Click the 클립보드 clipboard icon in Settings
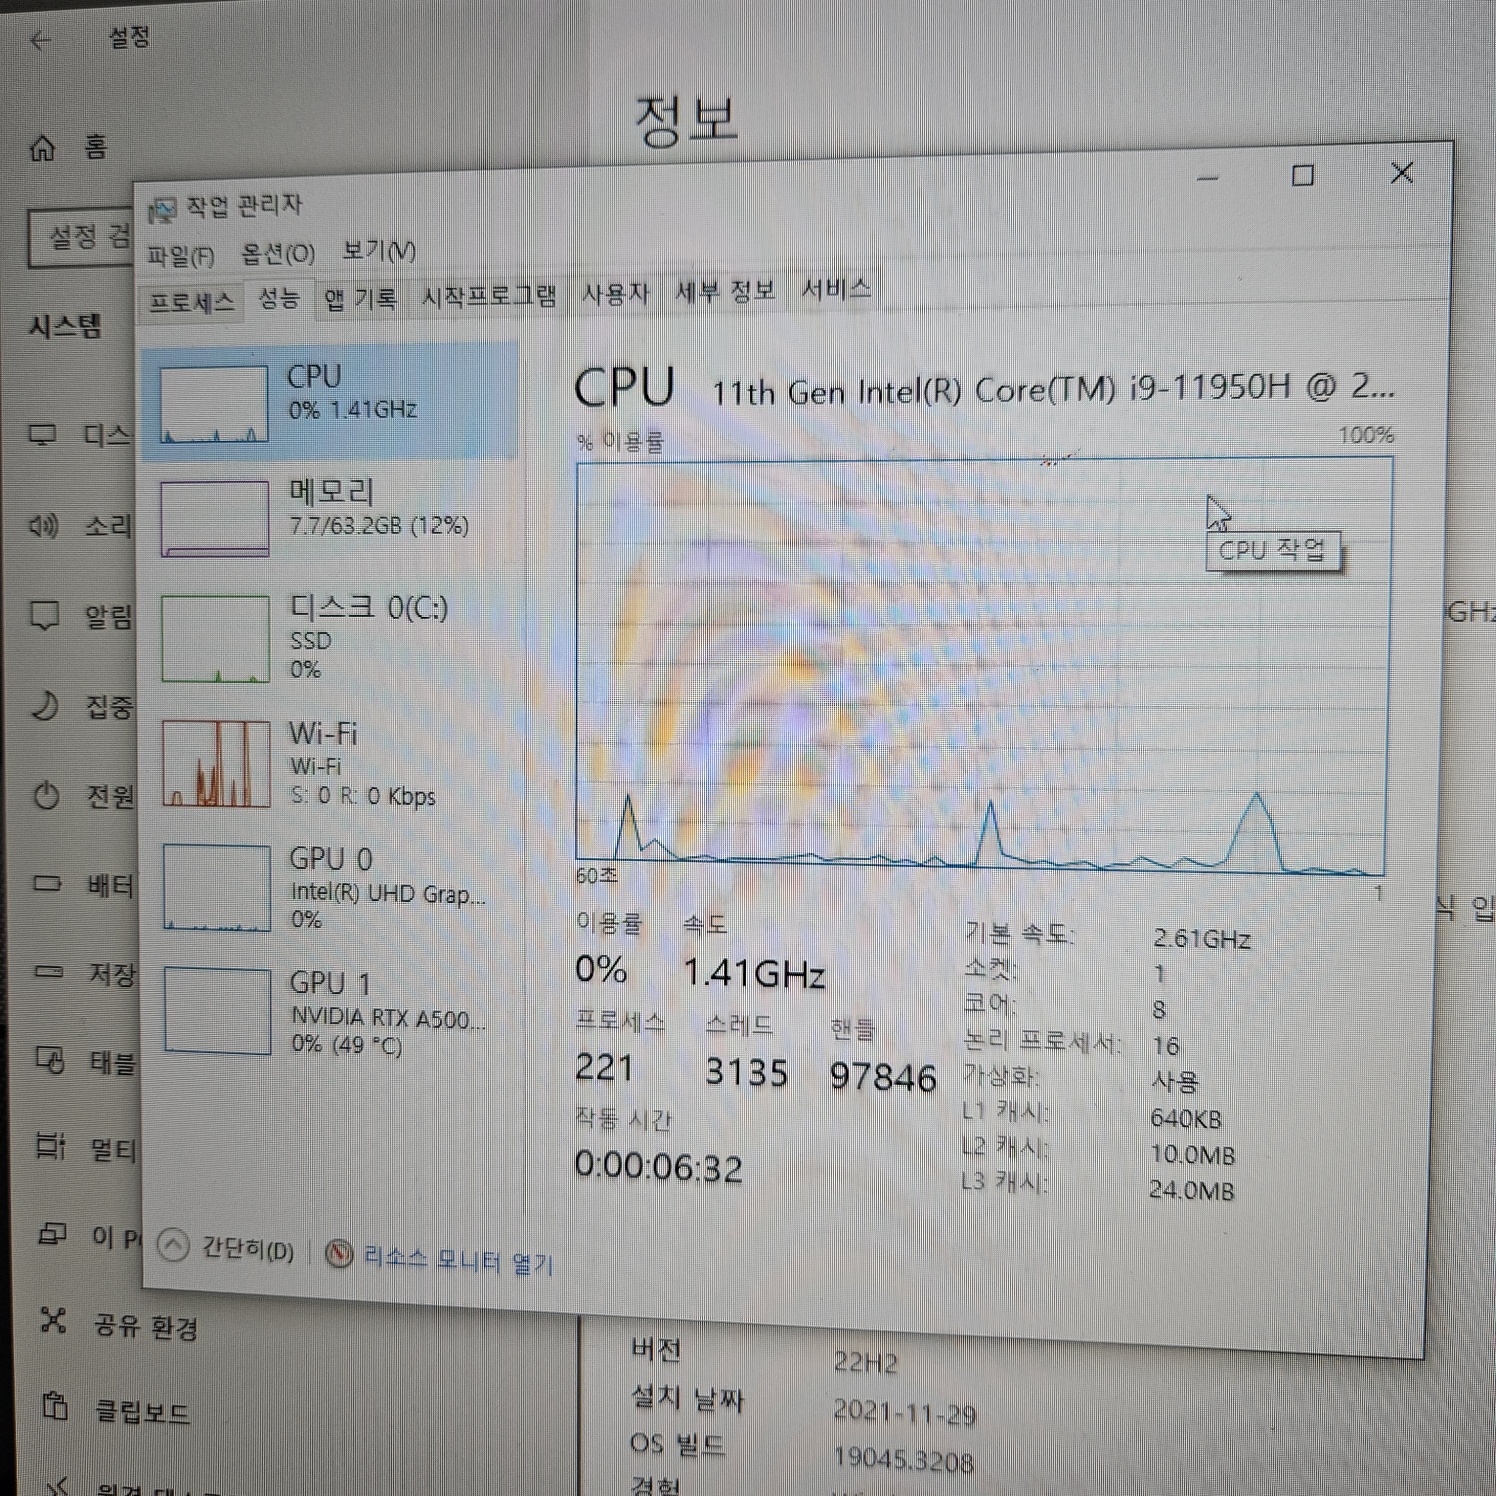 (55, 1407)
